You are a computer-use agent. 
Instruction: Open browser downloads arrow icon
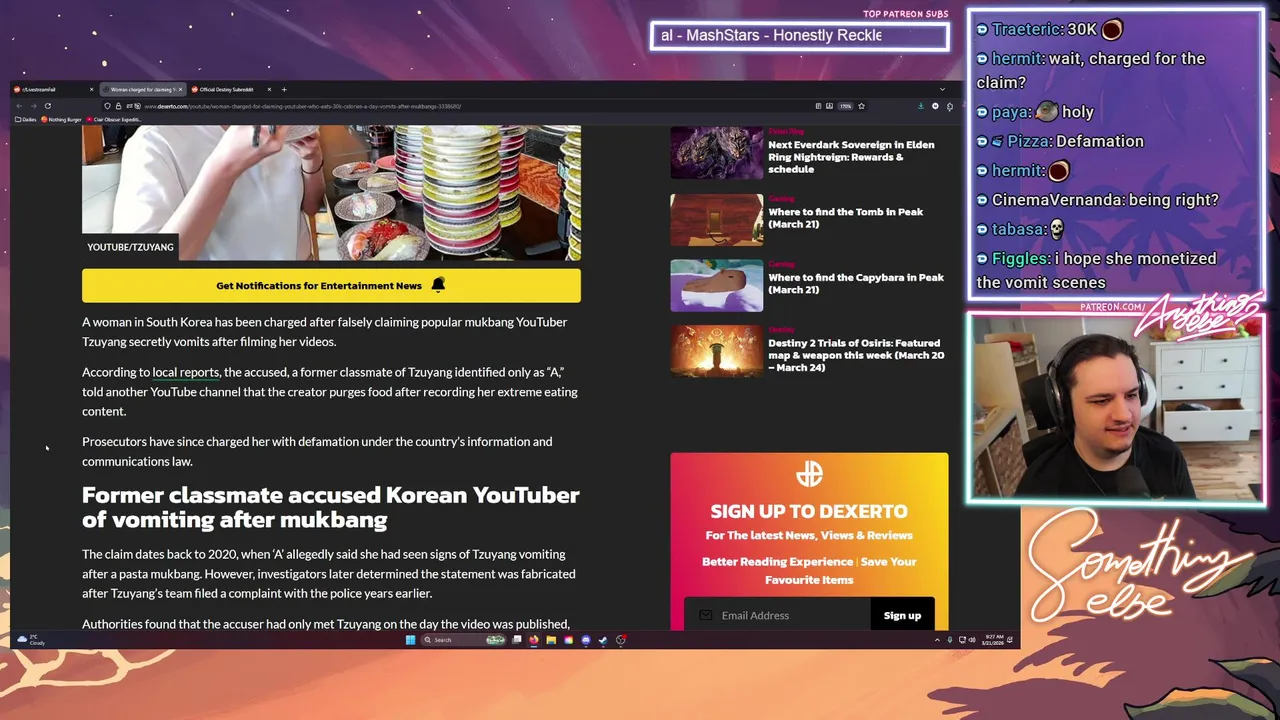pyautogui.click(x=921, y=106)
